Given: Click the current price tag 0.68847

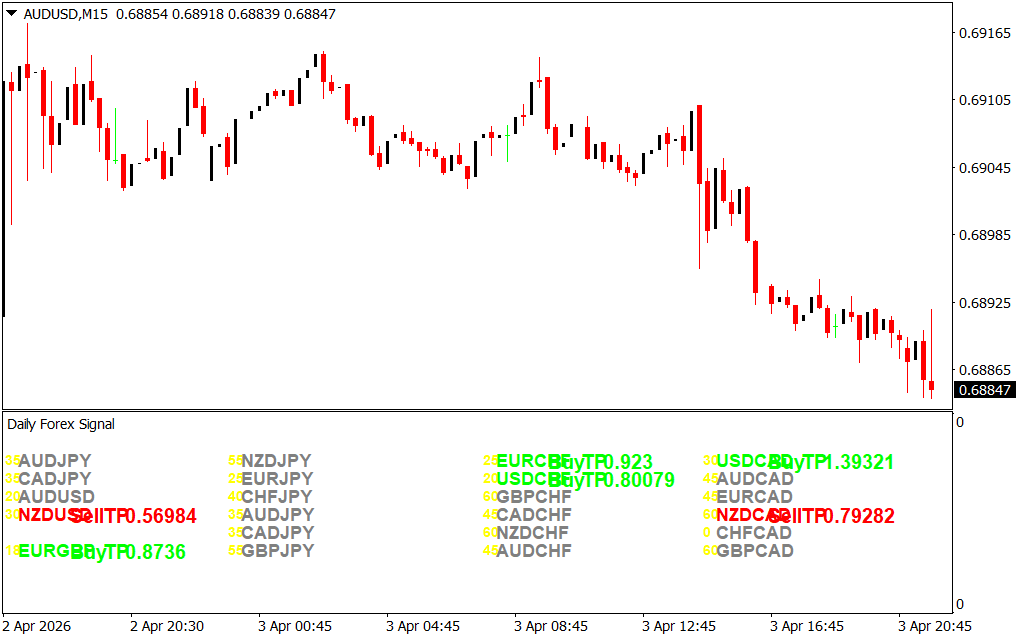Looking at the screenshot, I should [984, 389].
